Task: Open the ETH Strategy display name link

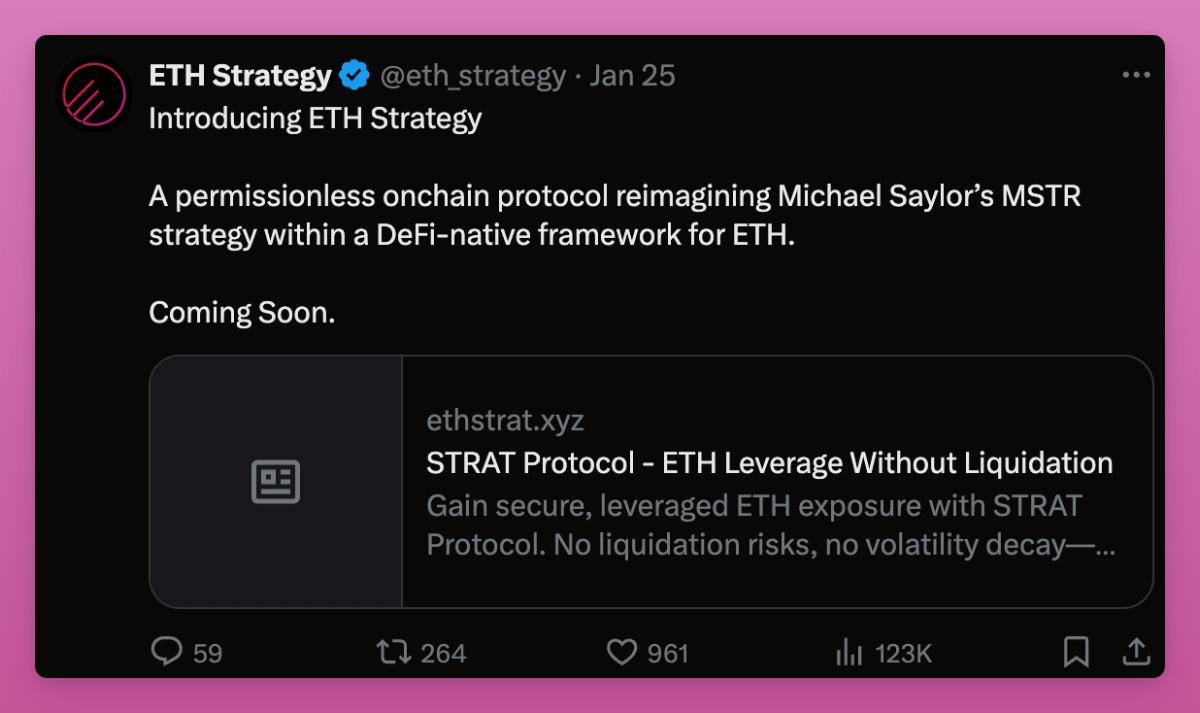Action: click(240, 76)
